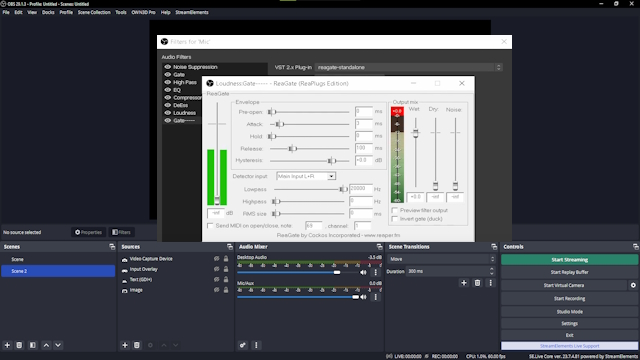This screenshot has height=360, width=640.
Task: Open the Tools menu
Action: (x=121, y=12)
